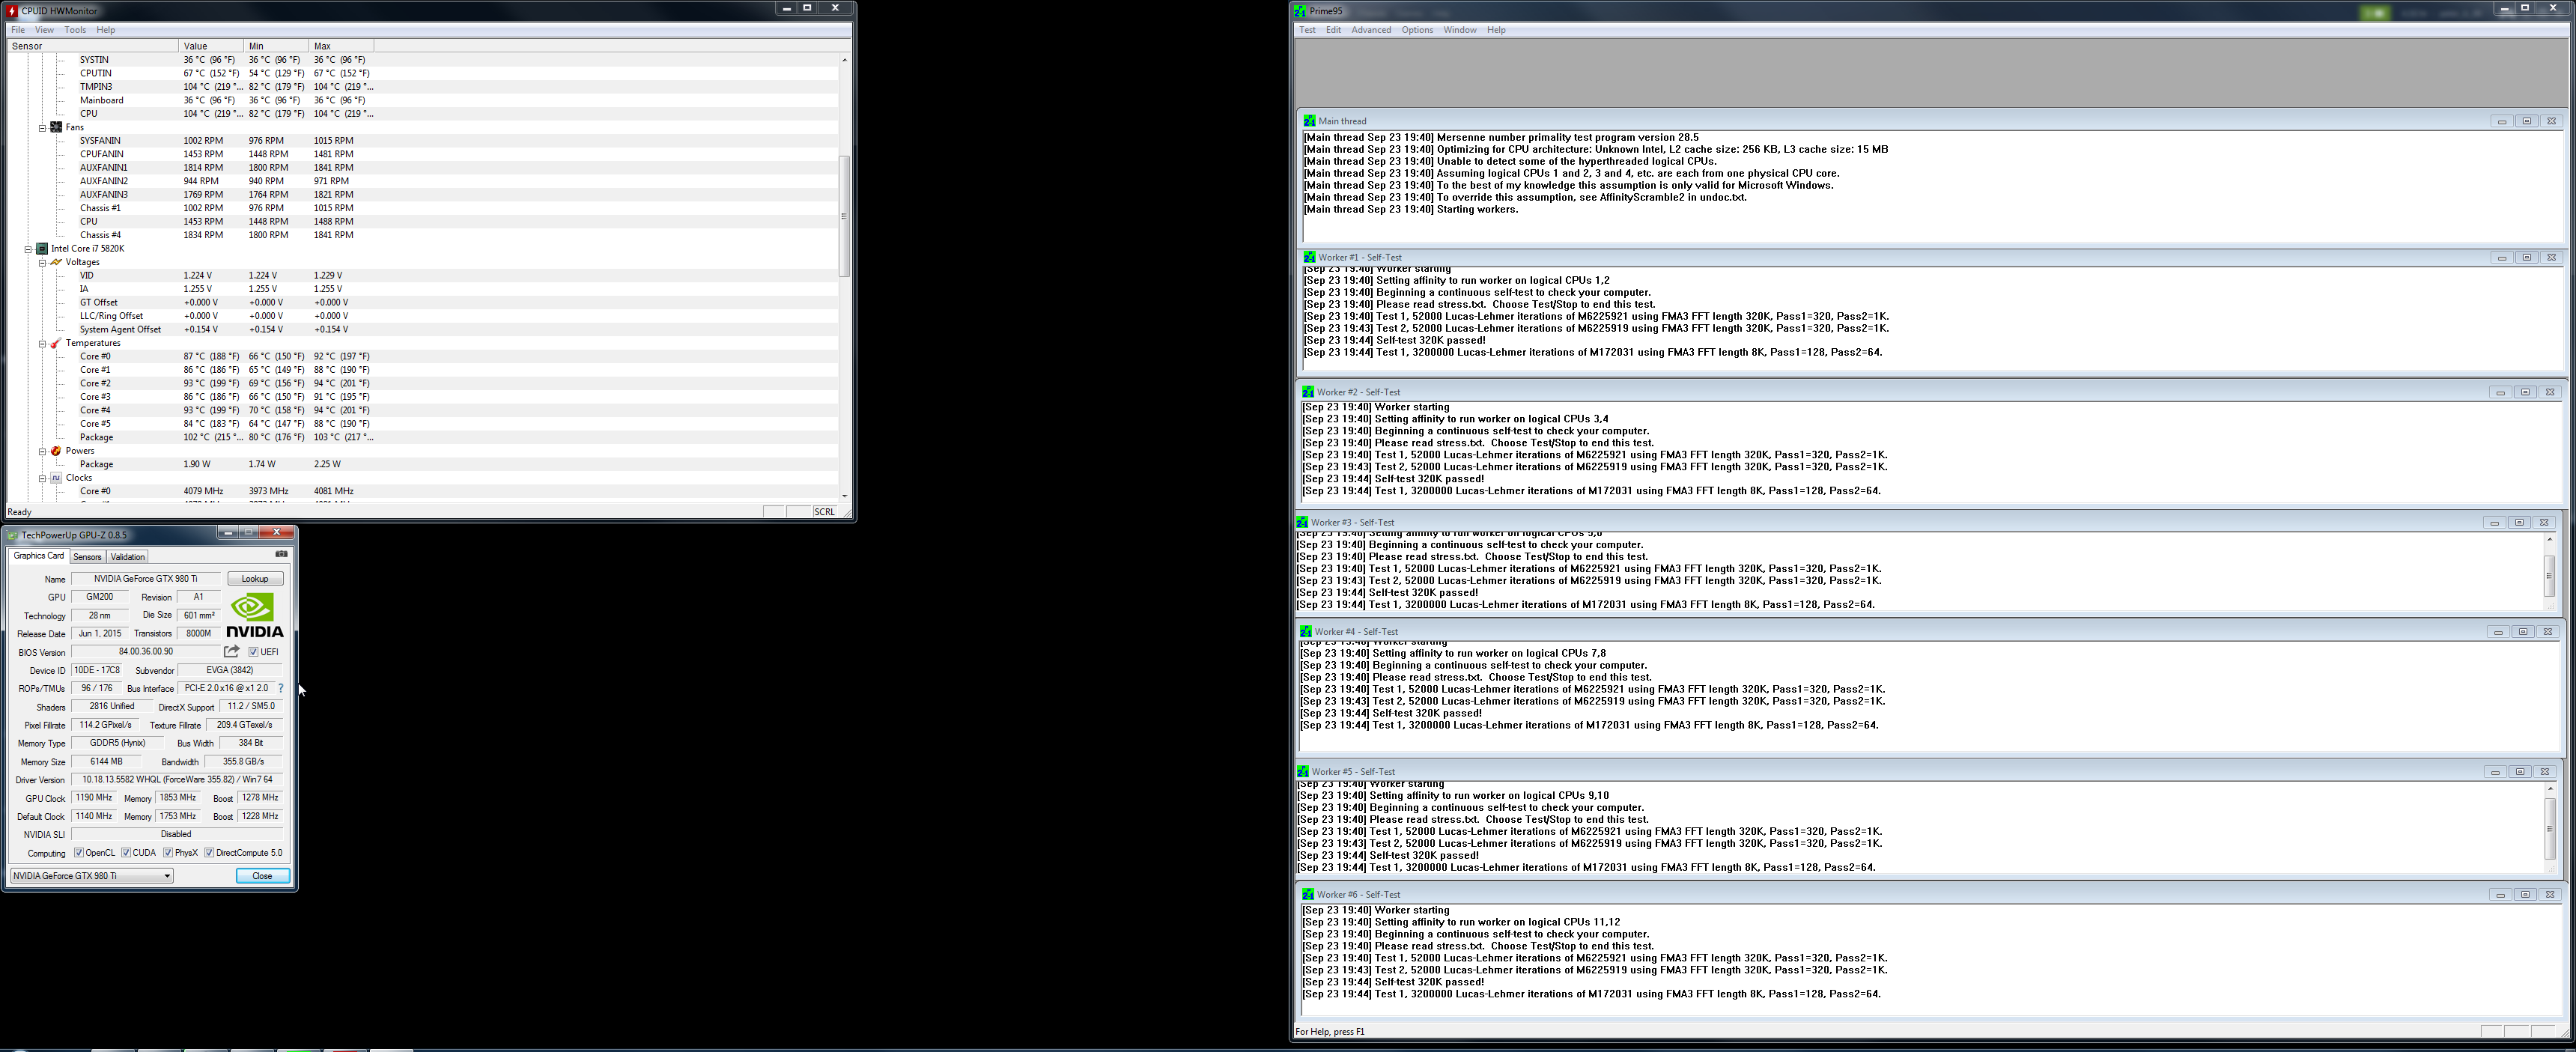
Task: Switch to the Validation tab in GPU-Z
Action: pos(127,557)
